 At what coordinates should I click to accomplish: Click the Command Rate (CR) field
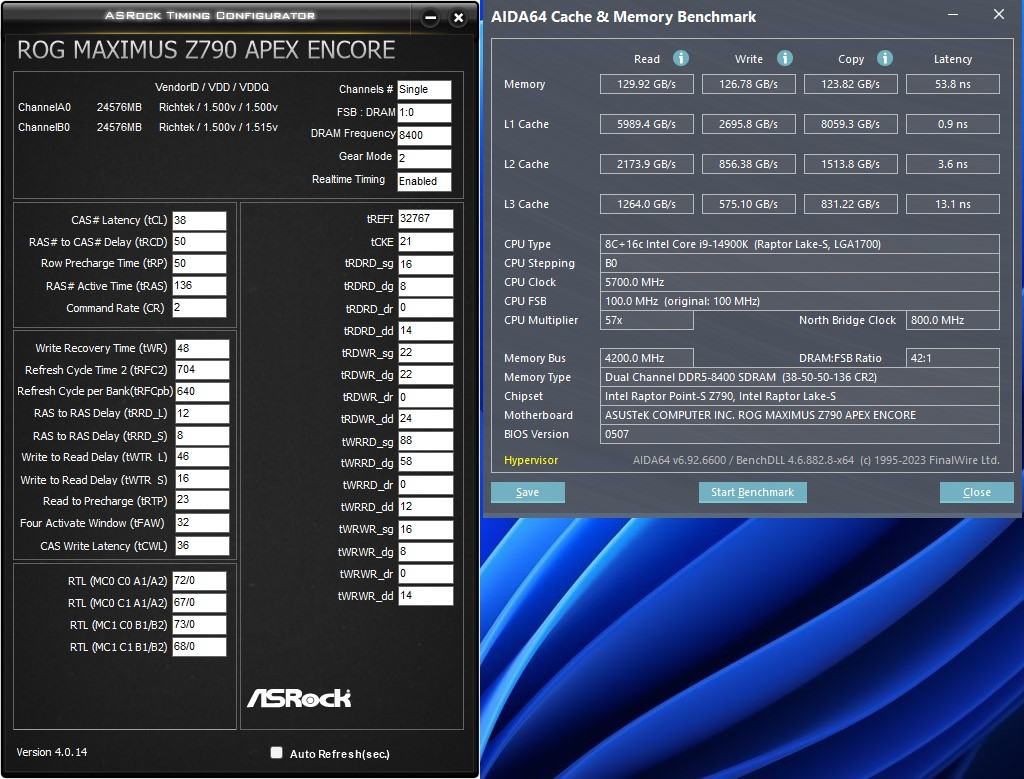pos(199,308)
